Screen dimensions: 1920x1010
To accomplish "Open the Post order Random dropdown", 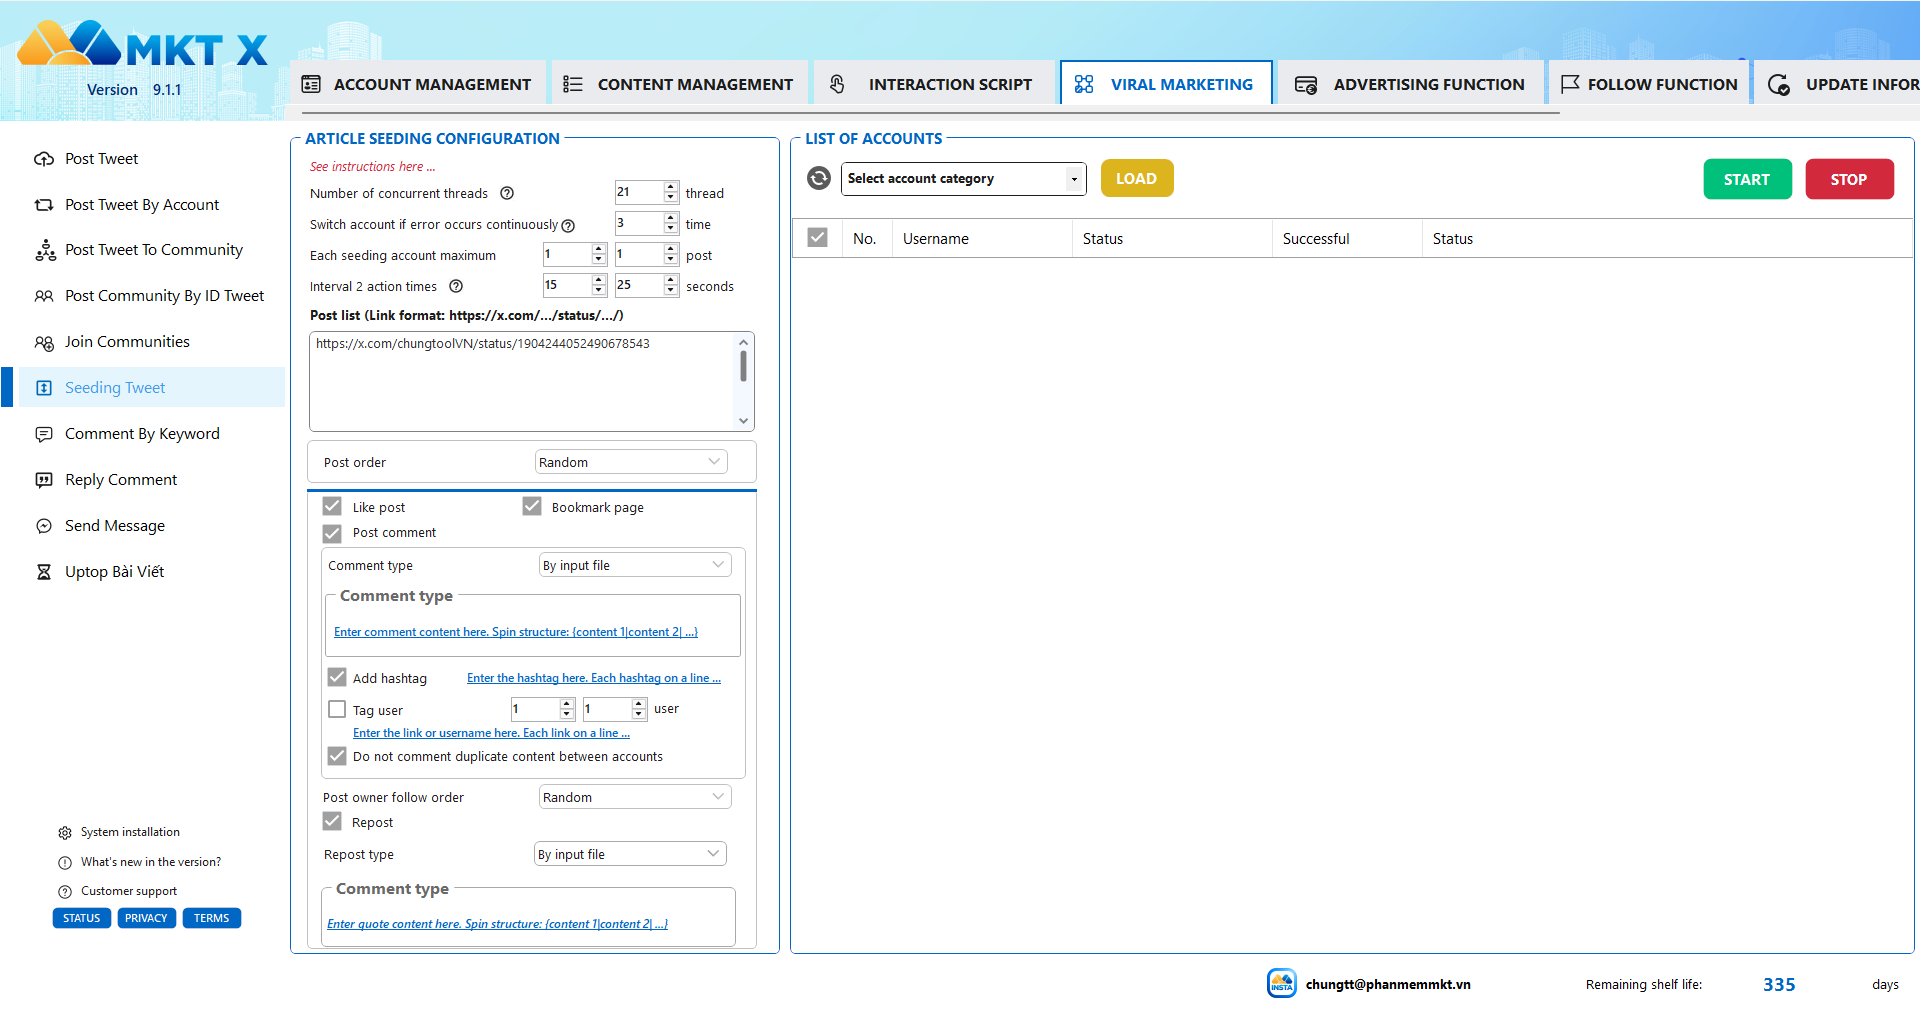I will tap(631, 462).
